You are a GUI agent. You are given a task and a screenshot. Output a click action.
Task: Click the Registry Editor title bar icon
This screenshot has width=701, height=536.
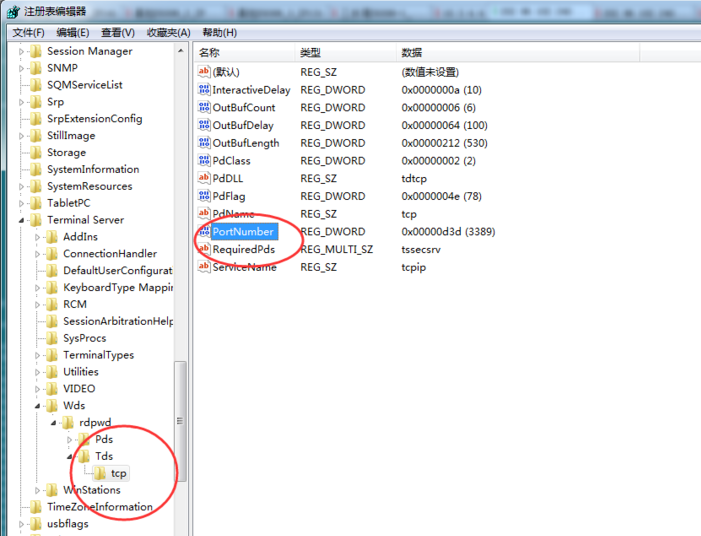[12, 11]
